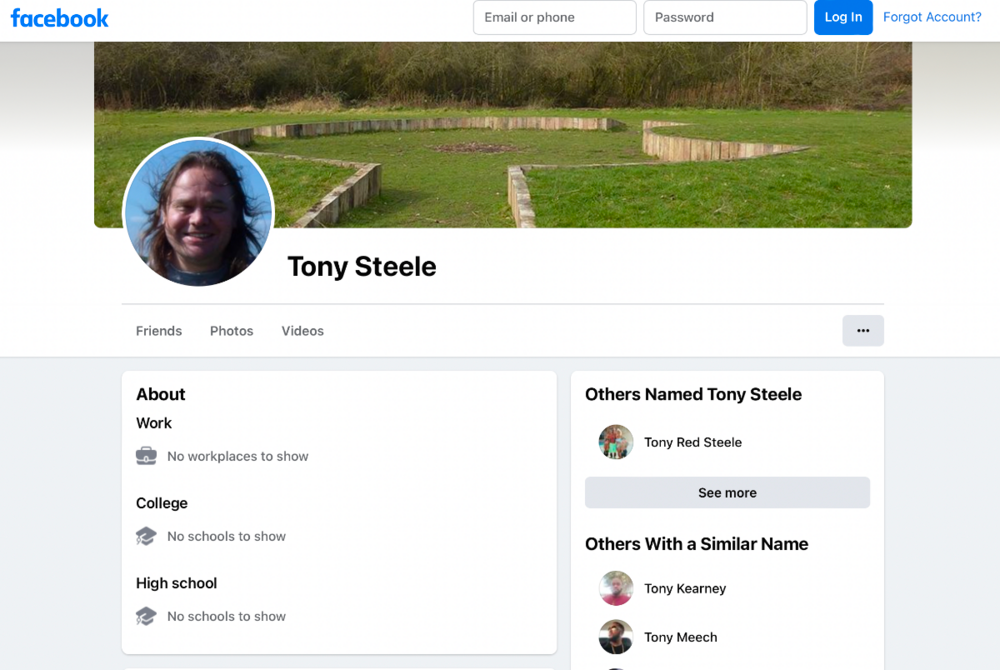Image resolution: width=1000 pixels, height=670 pixels.
Task: Switch to the Friends tab
Action: pos(159,331)
